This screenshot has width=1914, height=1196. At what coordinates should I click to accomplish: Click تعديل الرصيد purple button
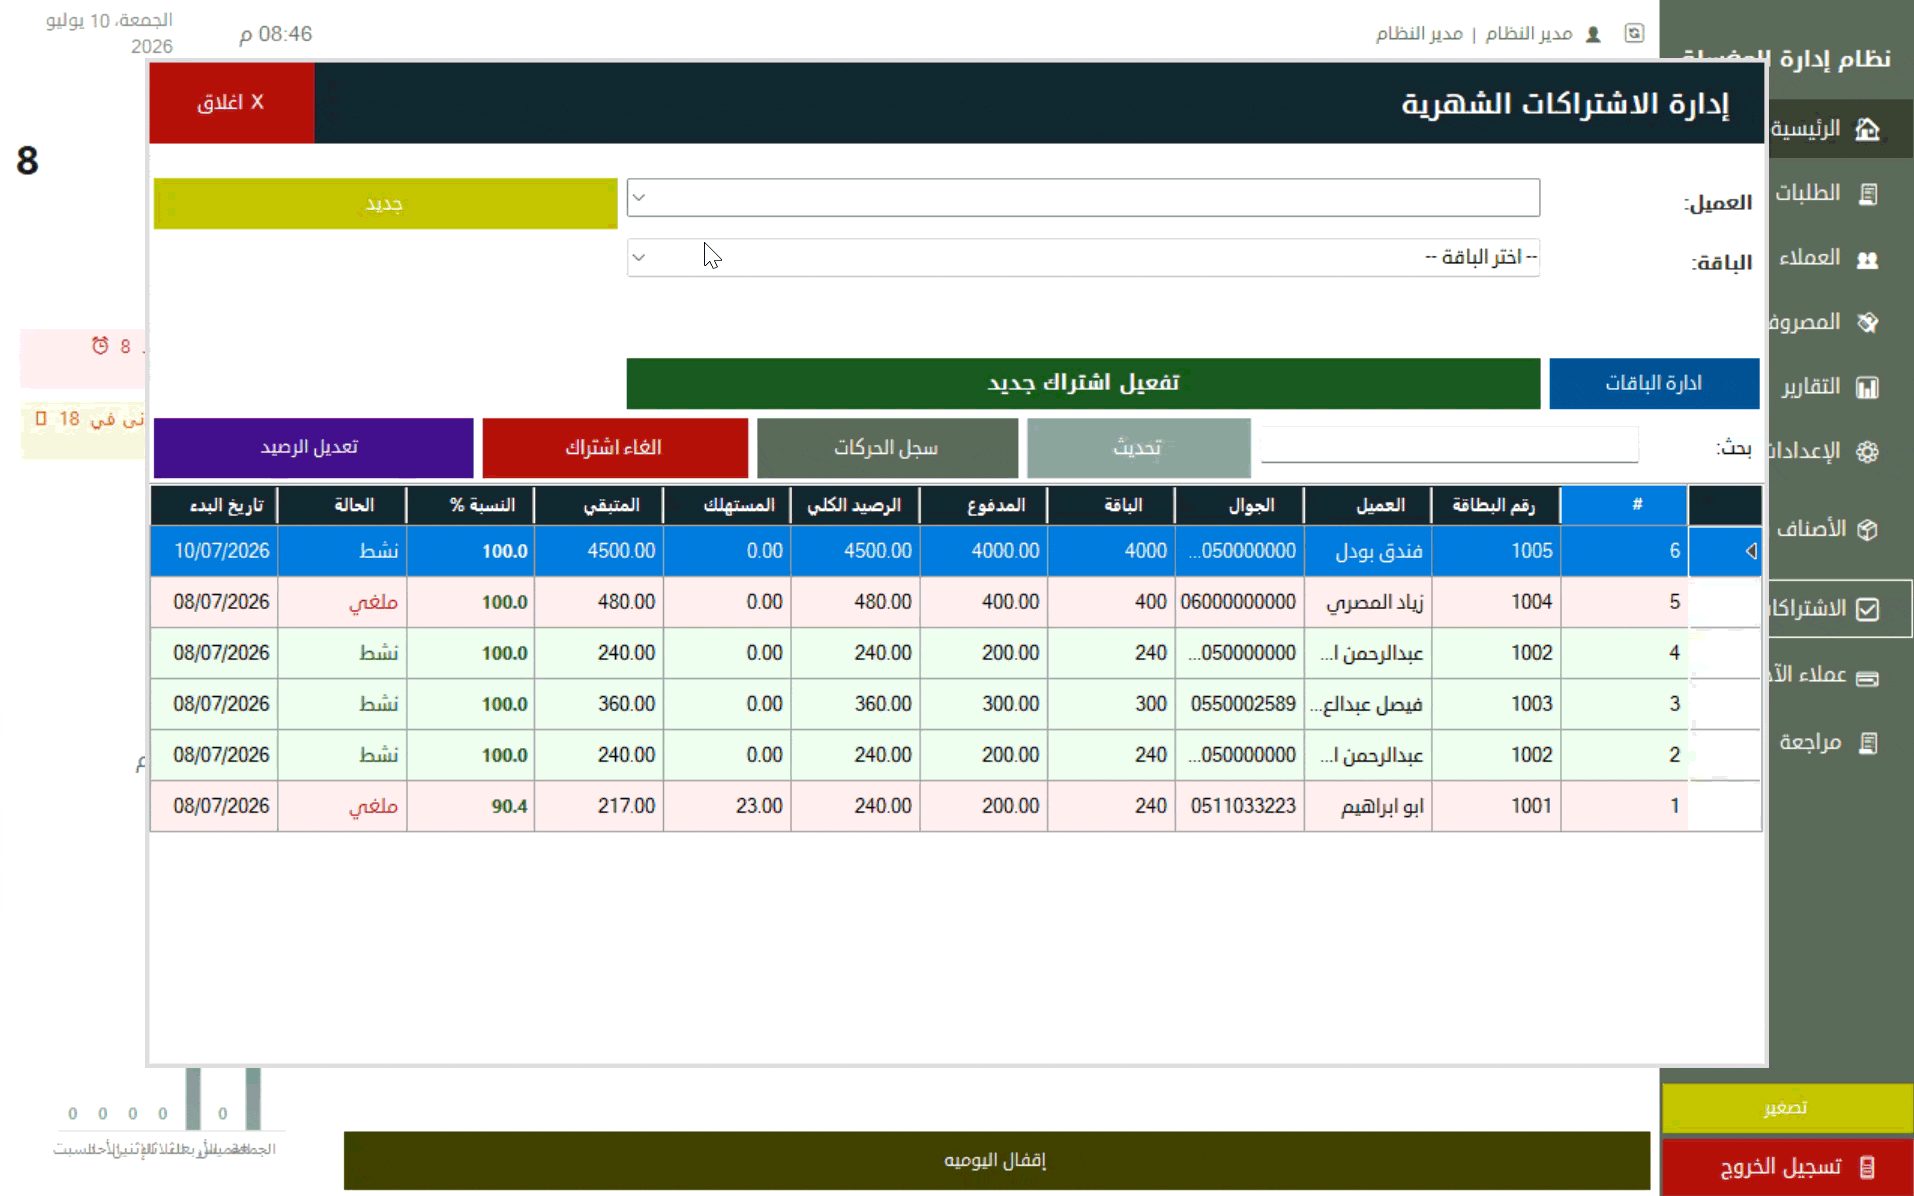tap(313, 447)
